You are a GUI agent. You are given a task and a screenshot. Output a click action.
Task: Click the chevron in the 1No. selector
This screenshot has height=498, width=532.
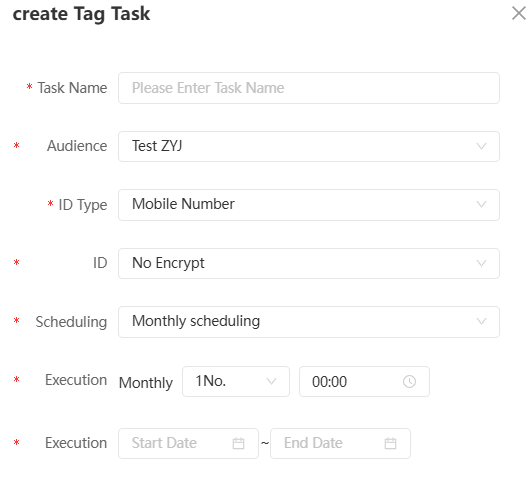click(x=271, y=381)
